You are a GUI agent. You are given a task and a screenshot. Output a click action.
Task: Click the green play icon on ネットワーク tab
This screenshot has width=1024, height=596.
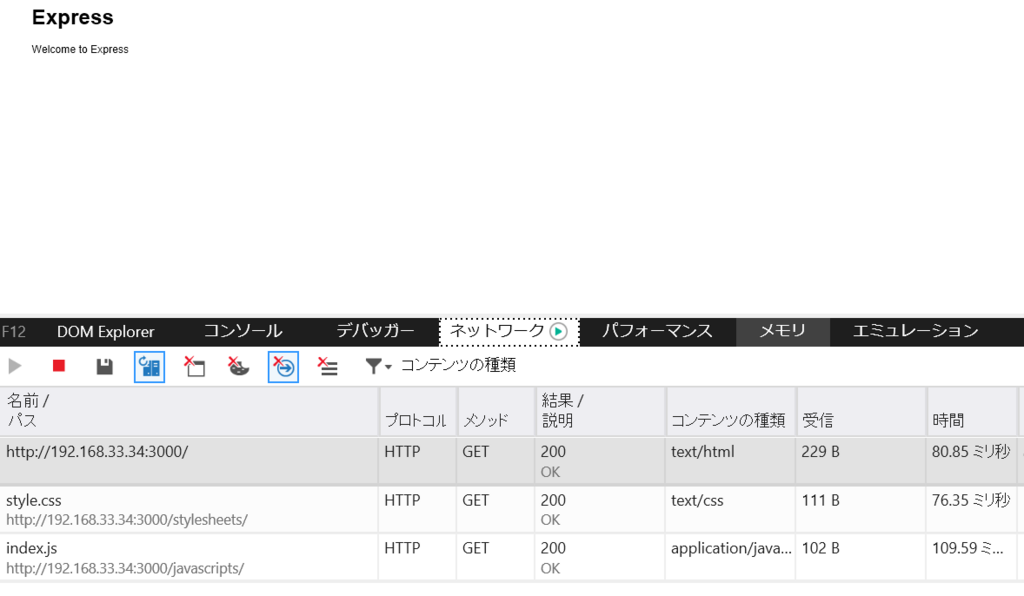point(558,332)
